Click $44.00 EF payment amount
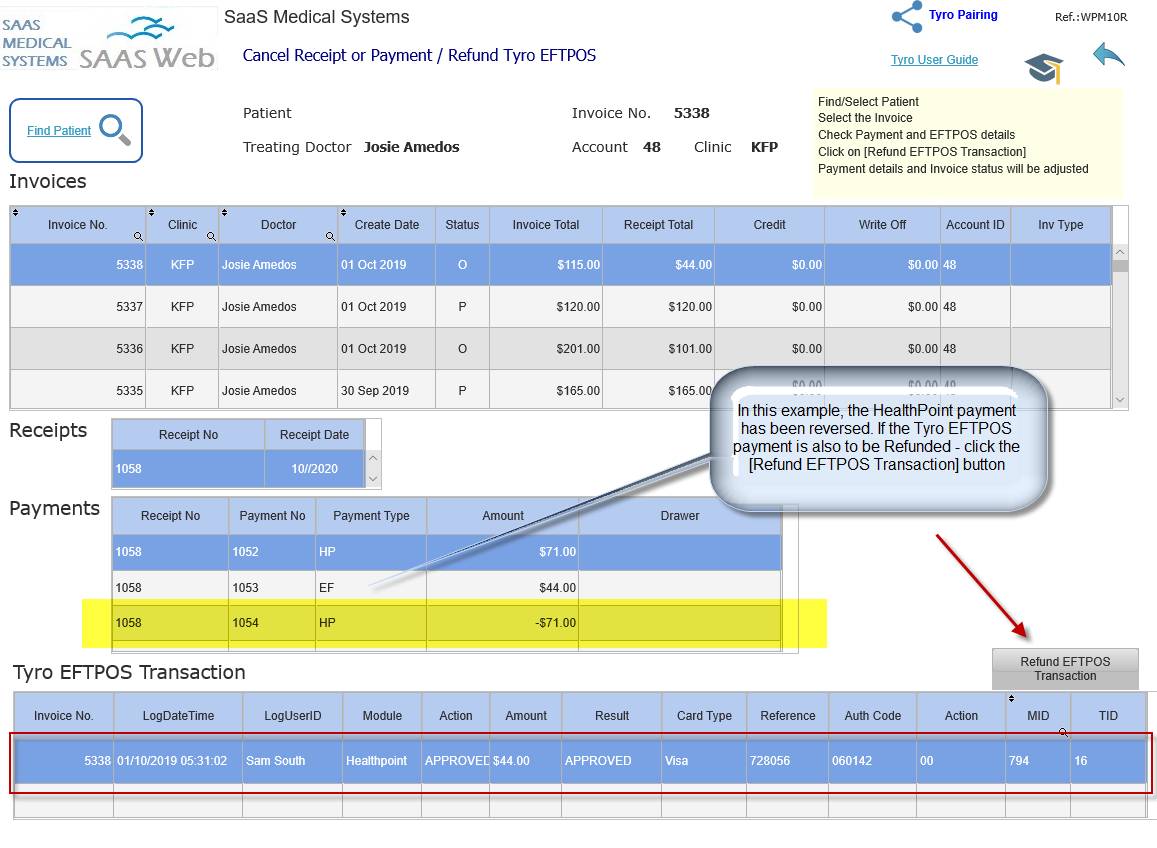This screenshot has width=1157, height=848. (502, 587)
